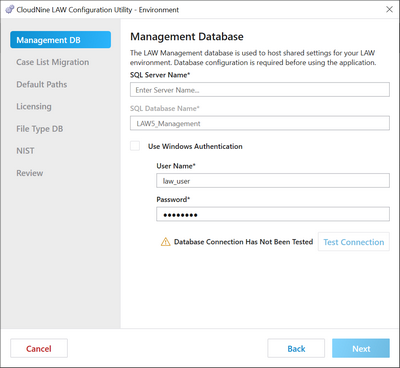Viewport: 400px width, 368px height.
Task: Click the Cancel button
Action: tap(39, 348)
